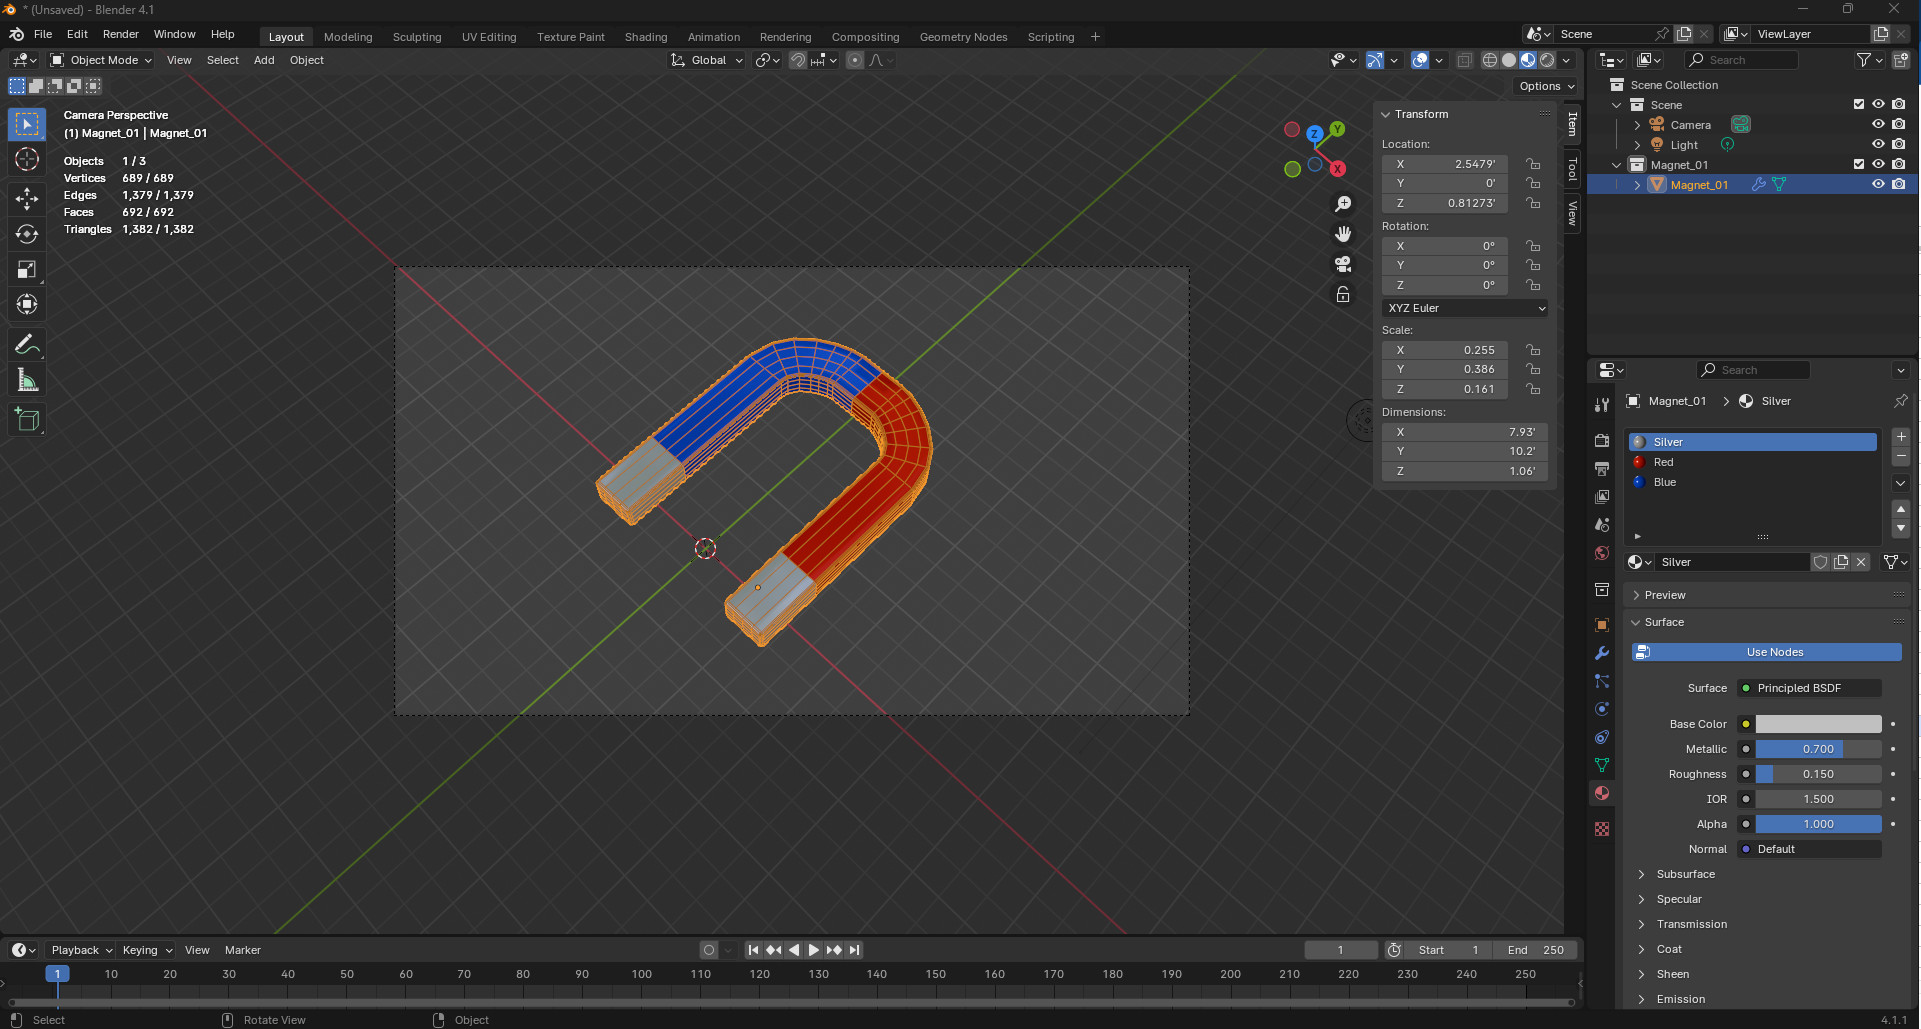The width and height of the screenshot is (1921, 1029).
Task: Choose the Measure tool
Action: tap(27, 381)
